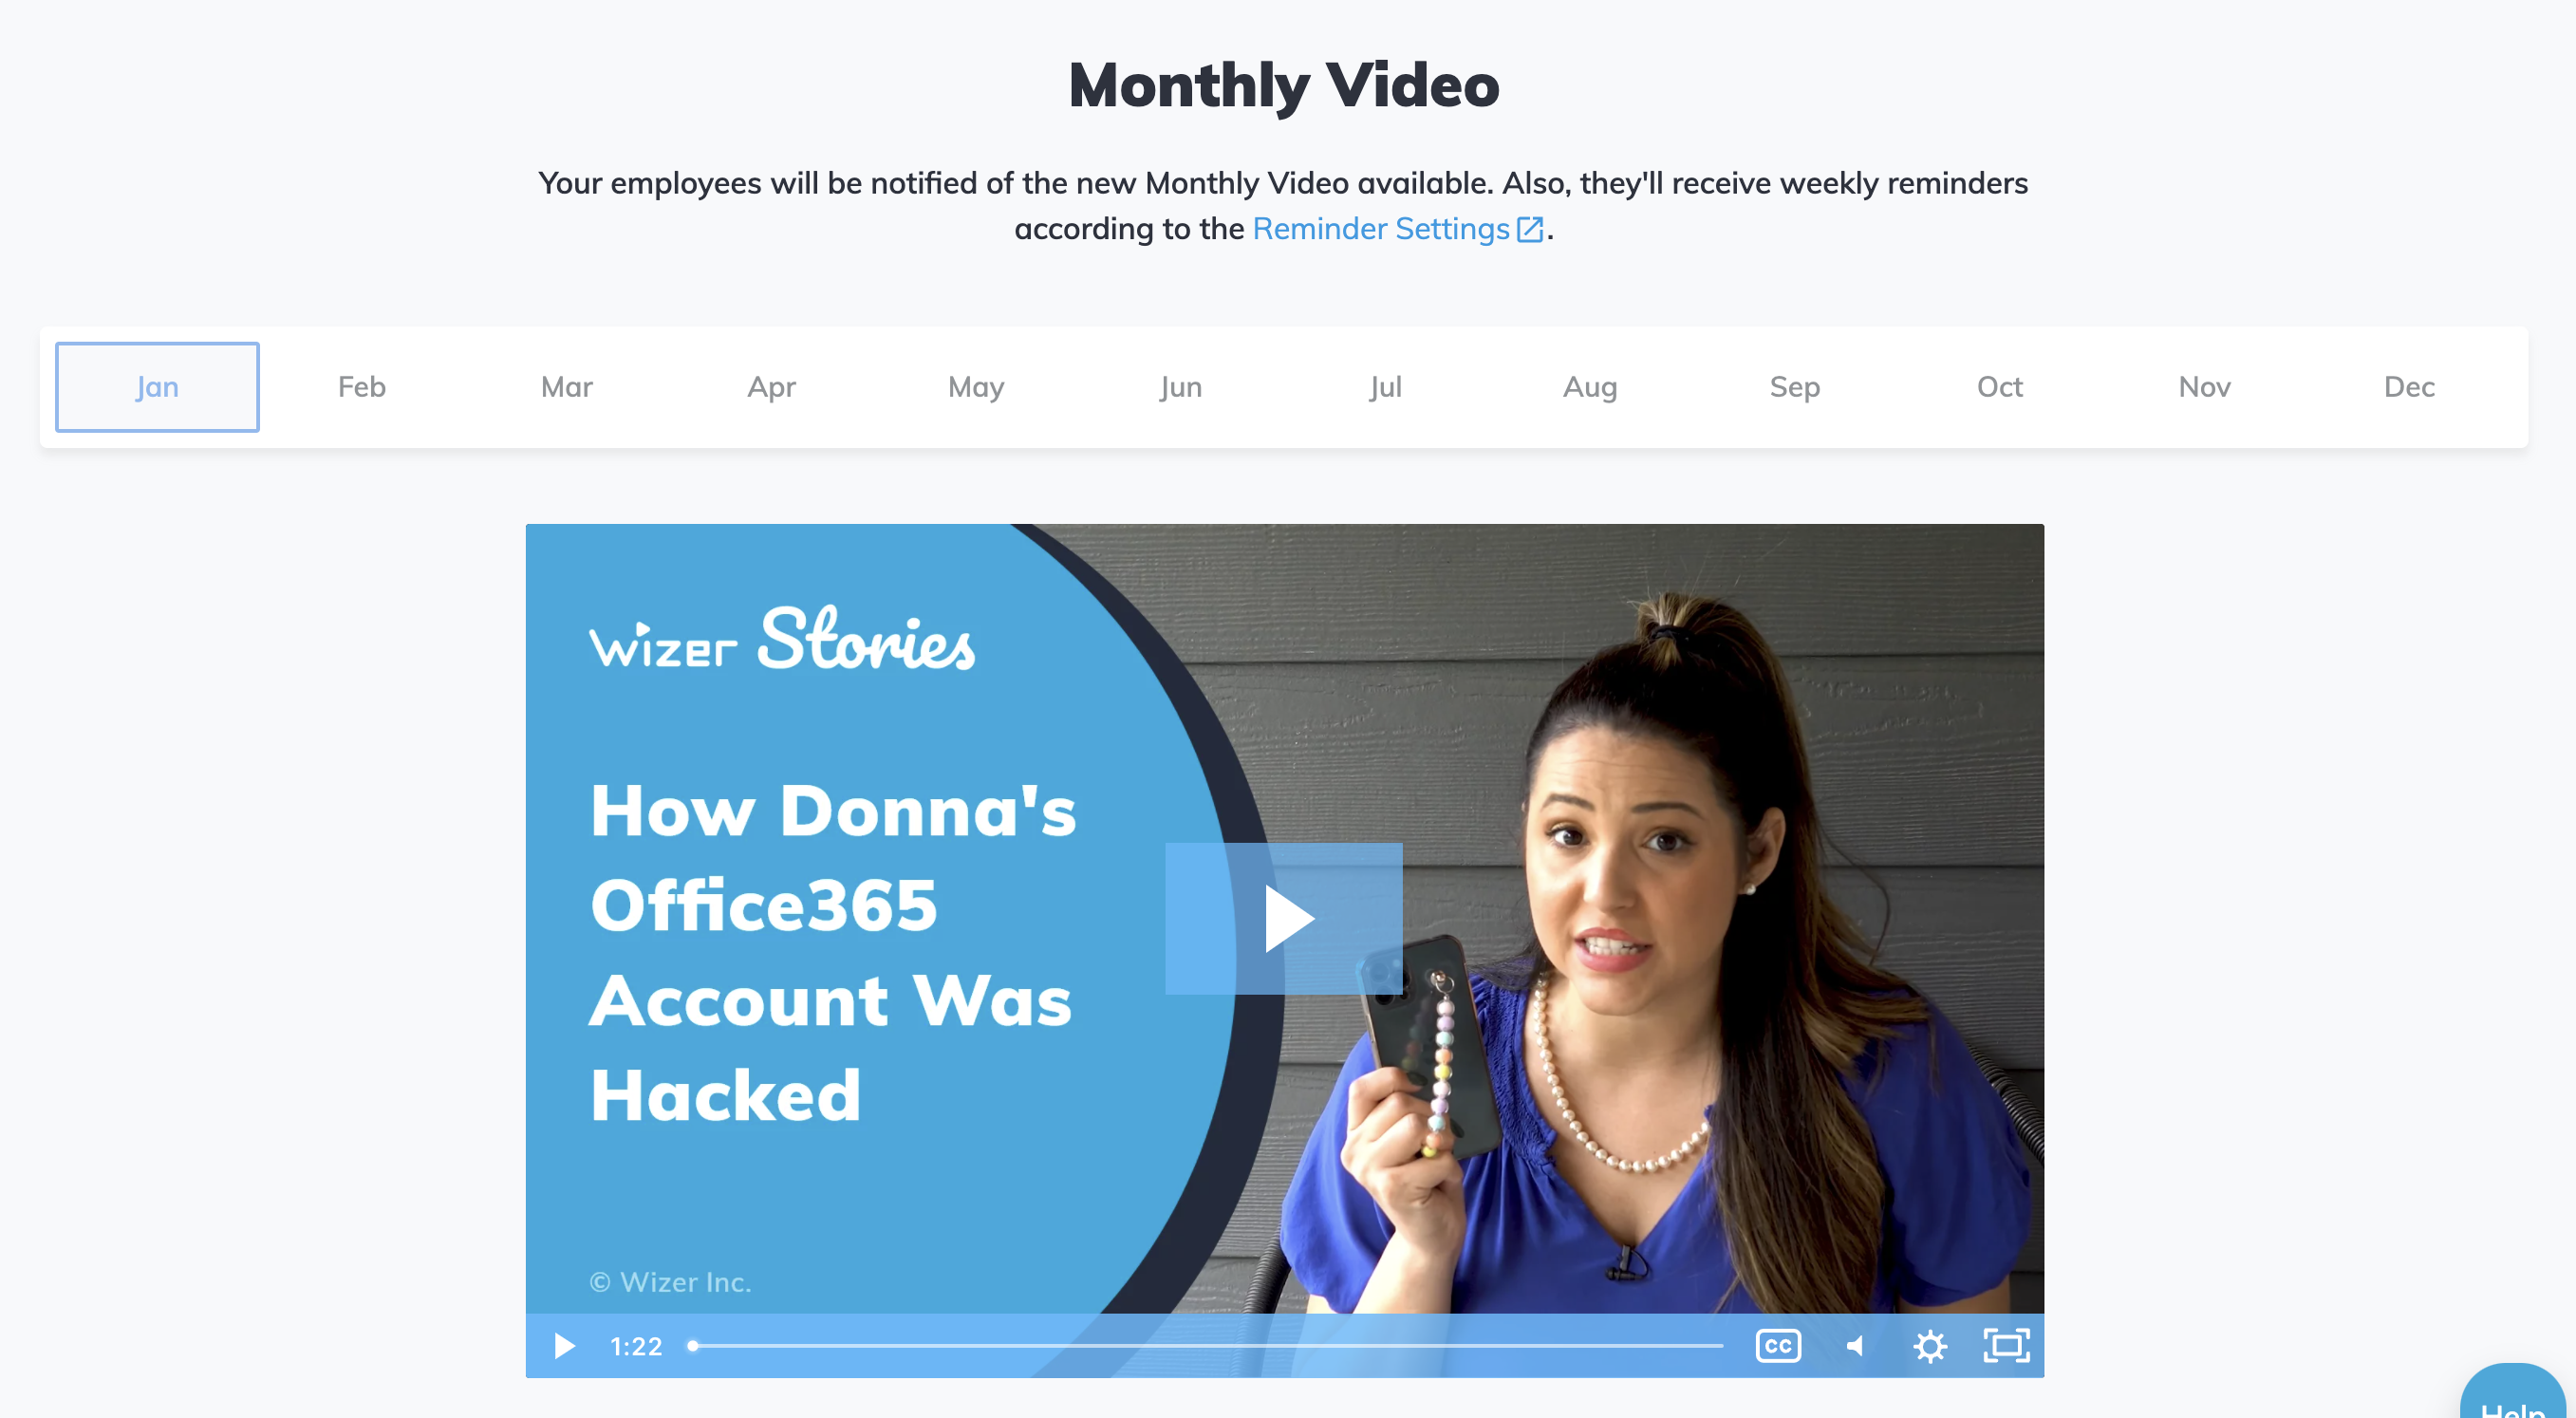Select the Jan monthly video tab

pos(158,386)
